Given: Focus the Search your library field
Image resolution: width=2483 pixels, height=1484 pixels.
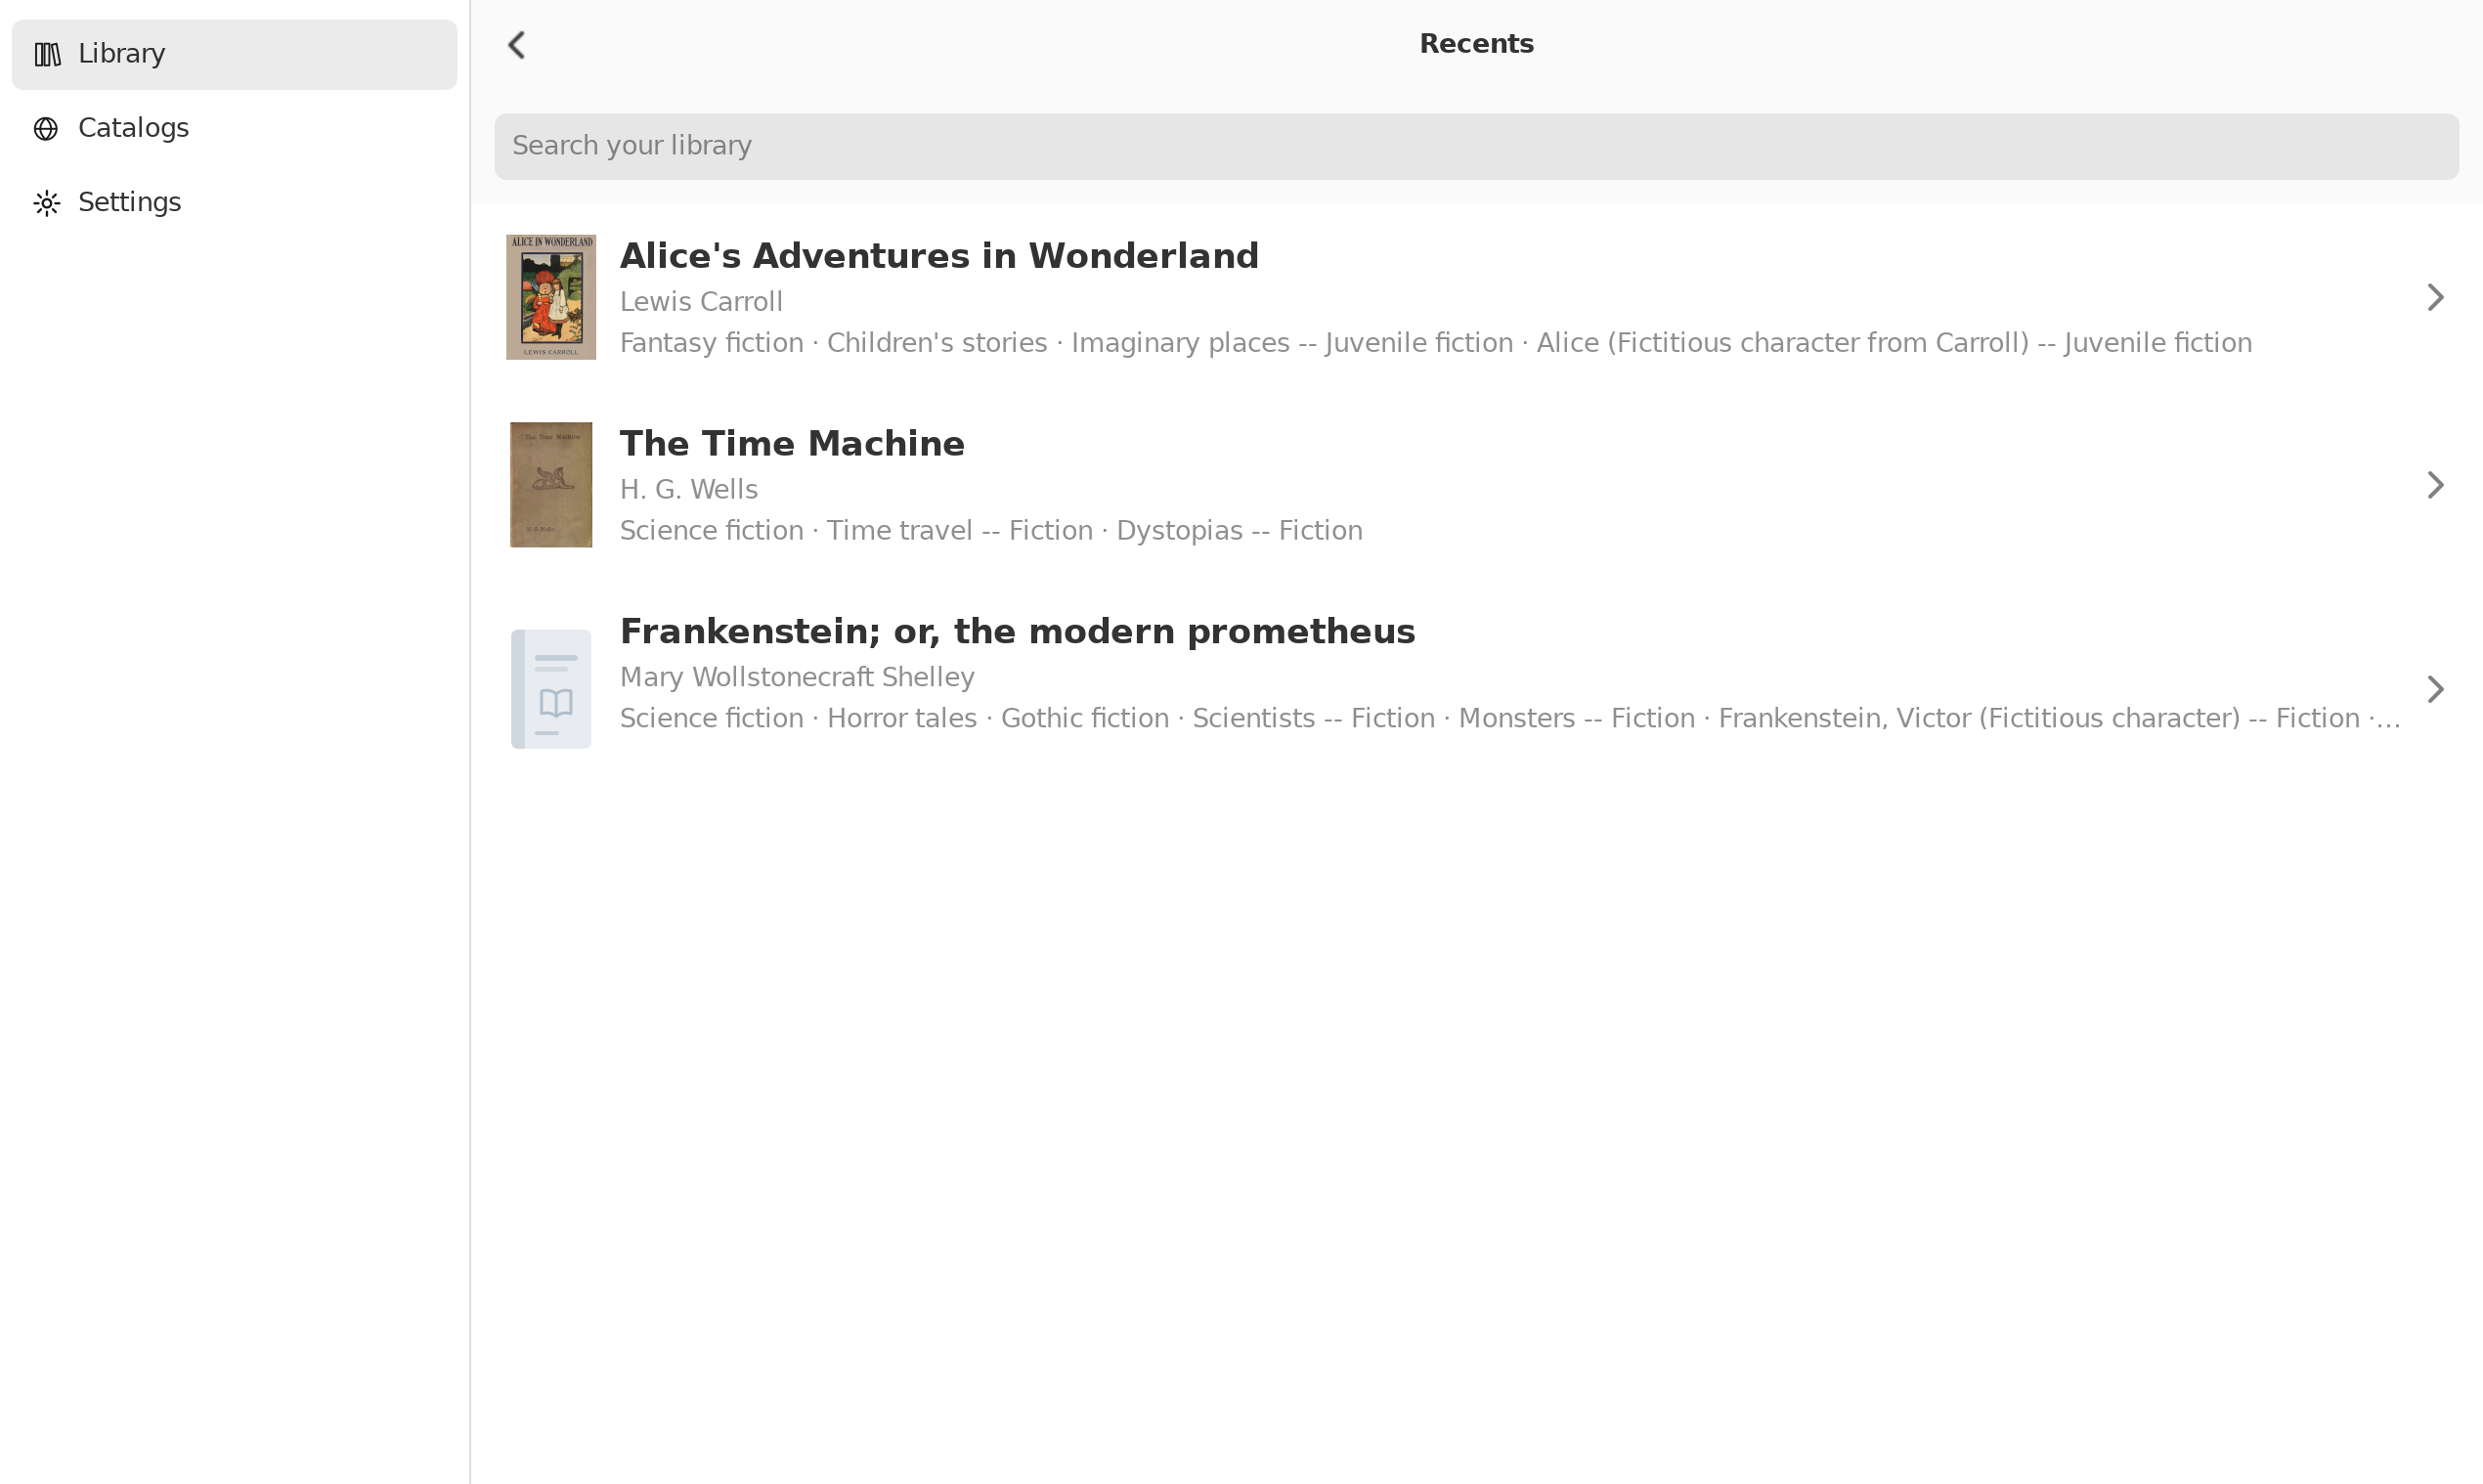Looking at the screenshot, I should pyautogui.click(x=1476, y=146).
